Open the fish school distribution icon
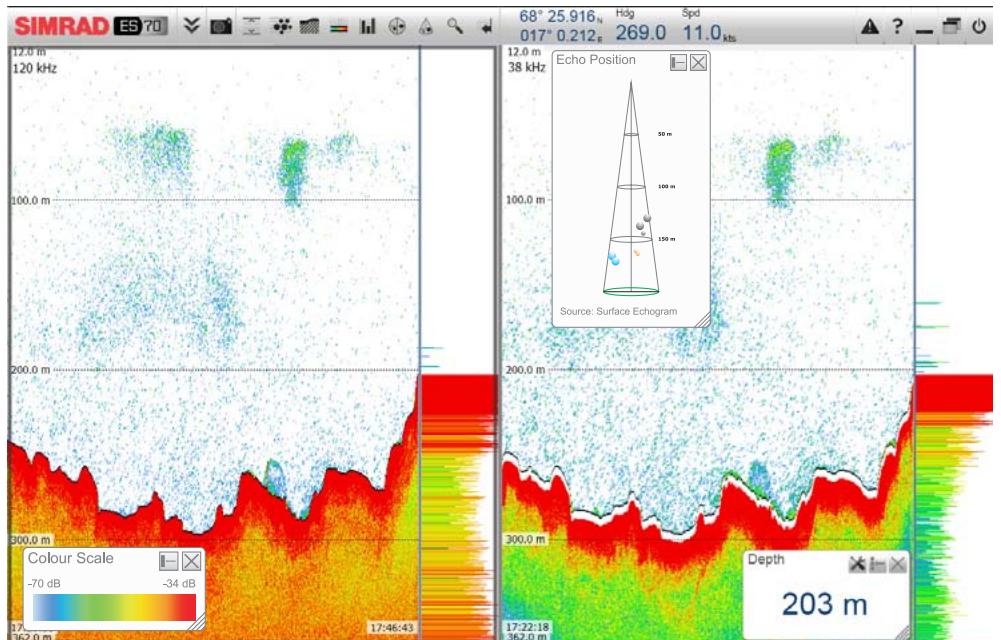 point(281,24)
